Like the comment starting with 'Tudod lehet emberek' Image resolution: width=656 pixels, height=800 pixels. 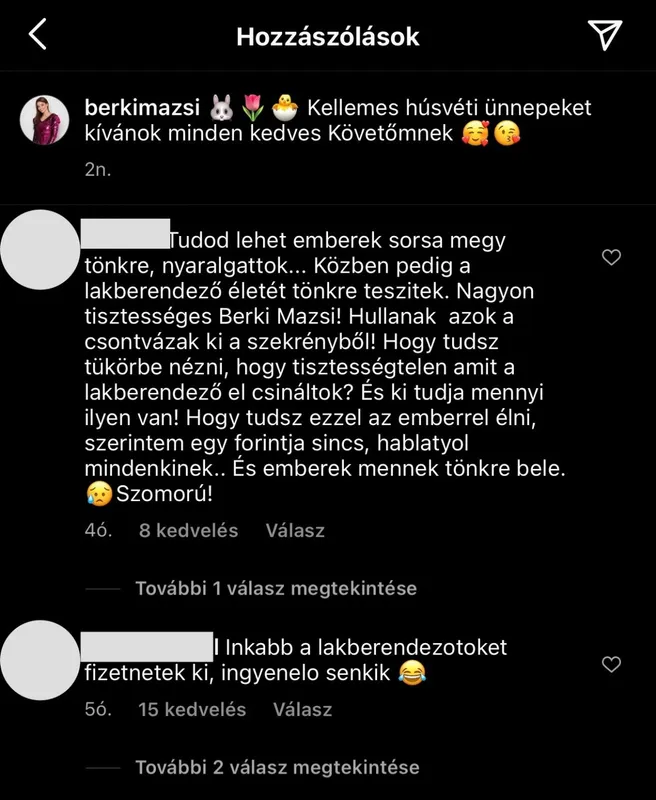tap(611, 257)
